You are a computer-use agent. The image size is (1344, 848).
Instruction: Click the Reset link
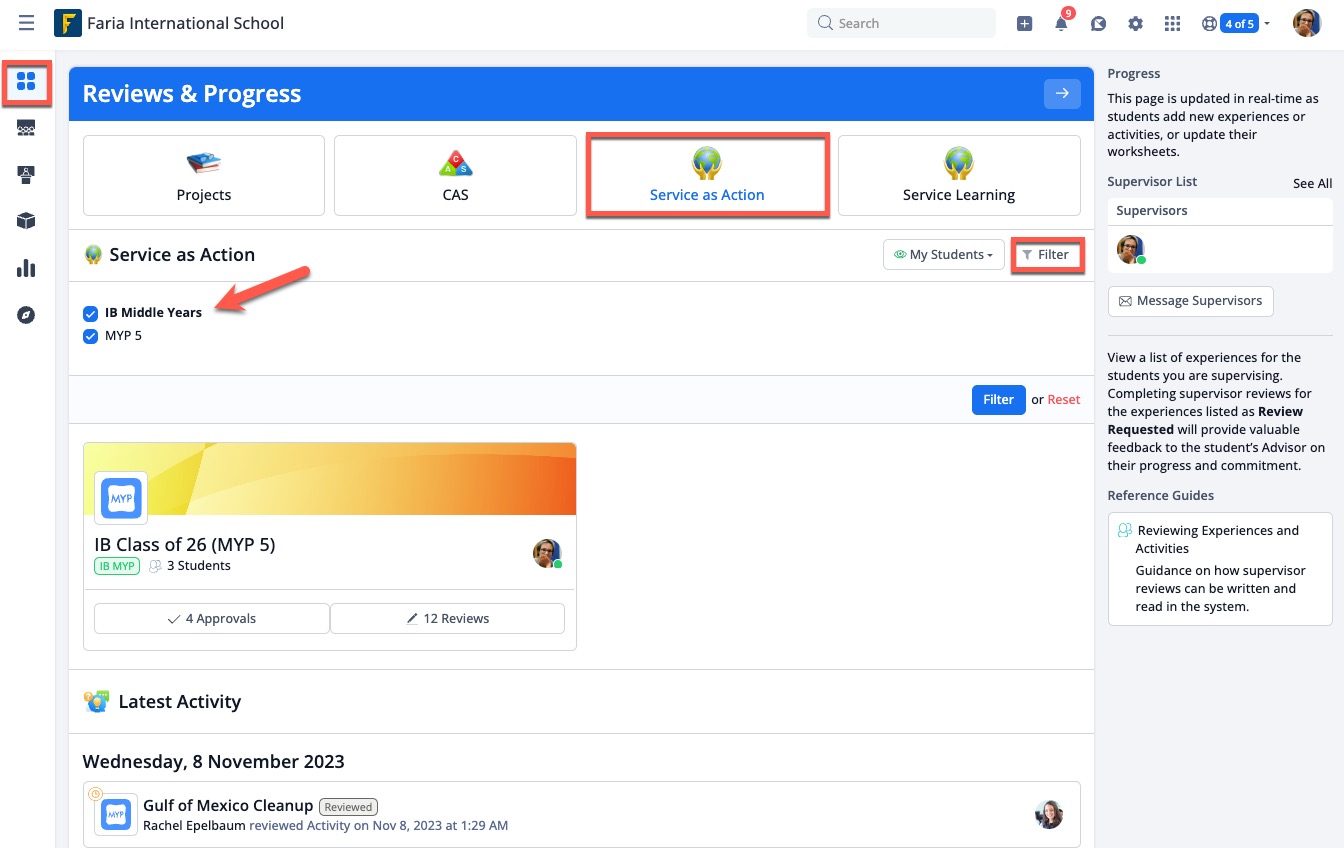tap(1063, 400)
